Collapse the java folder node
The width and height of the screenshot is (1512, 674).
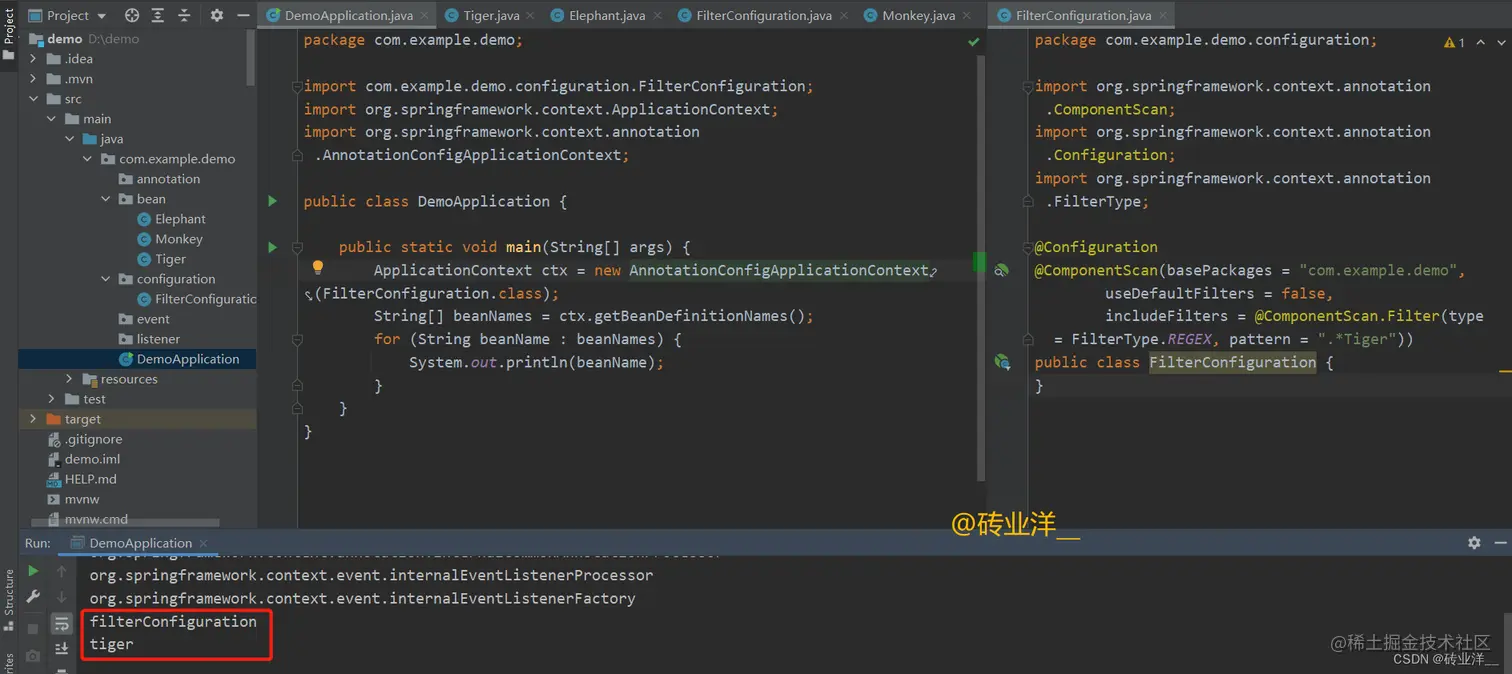point(69,139)
